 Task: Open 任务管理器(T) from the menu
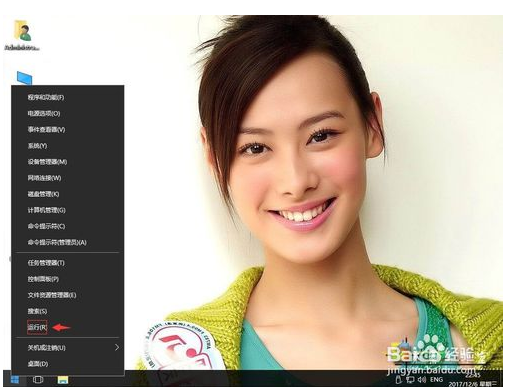68,263
